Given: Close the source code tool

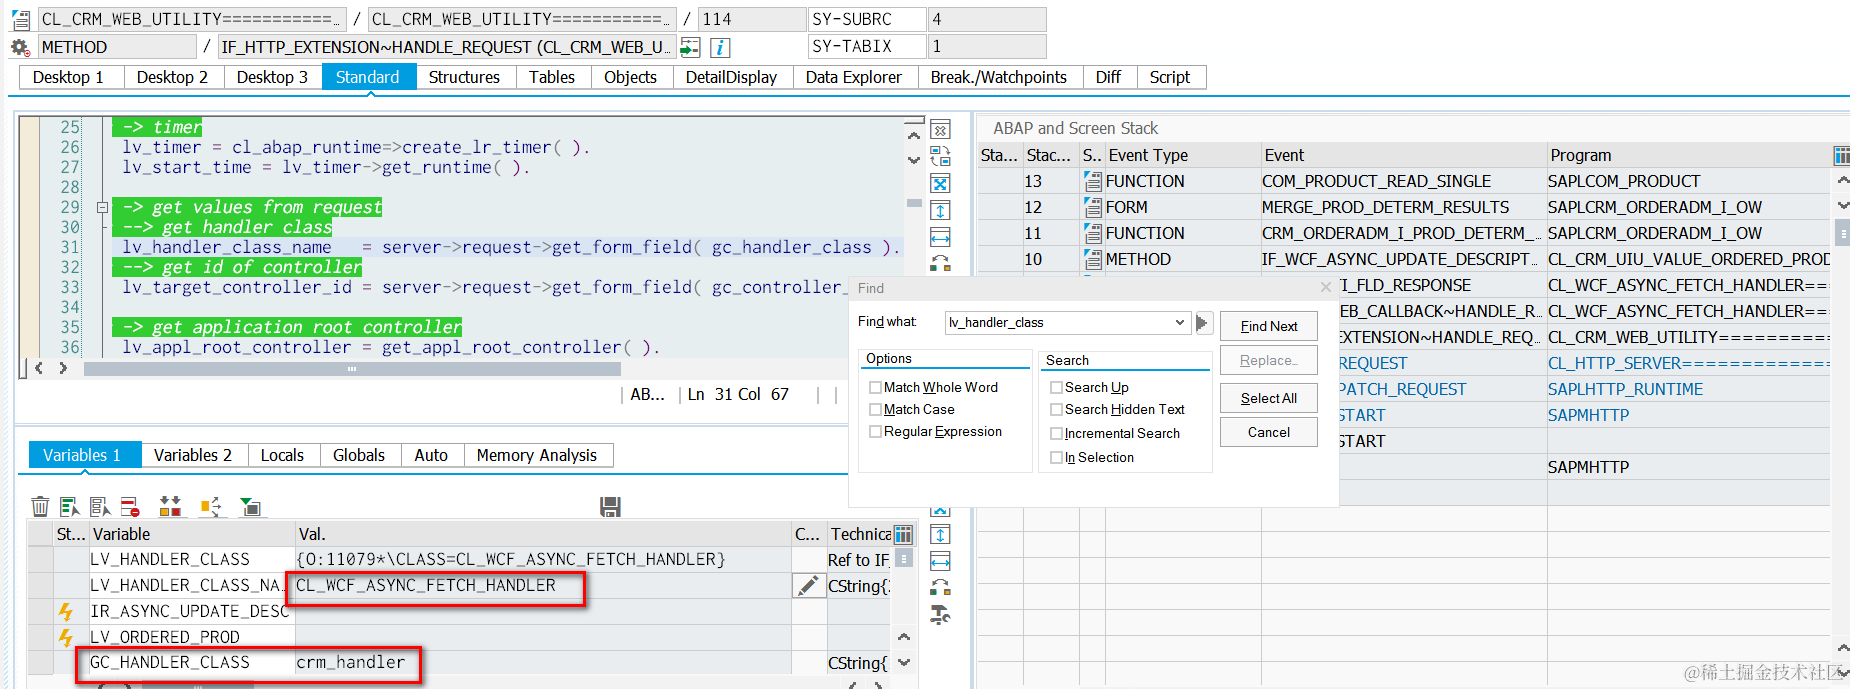Looking at the screenshot, I should (x=940, y=130).
